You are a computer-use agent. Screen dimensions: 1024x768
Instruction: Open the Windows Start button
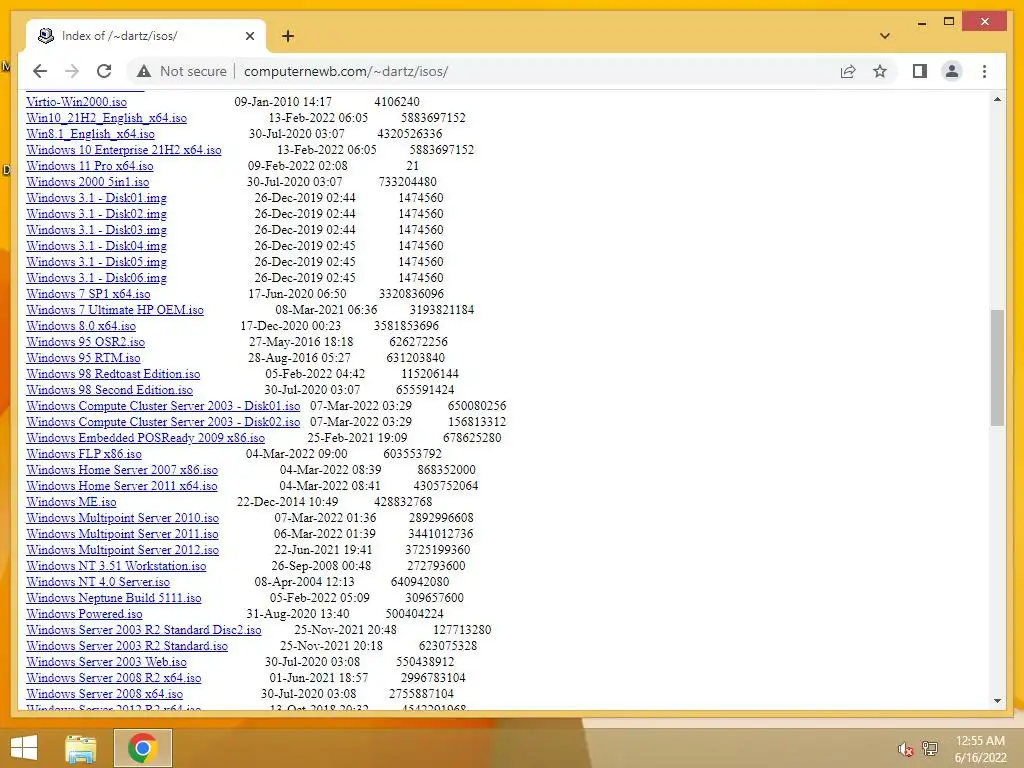(24, 748)
